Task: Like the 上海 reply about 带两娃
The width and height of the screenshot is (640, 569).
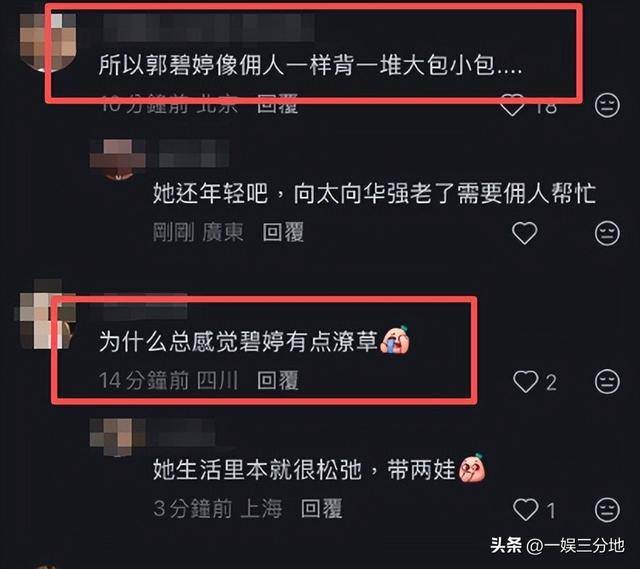Action: [525, 509]
